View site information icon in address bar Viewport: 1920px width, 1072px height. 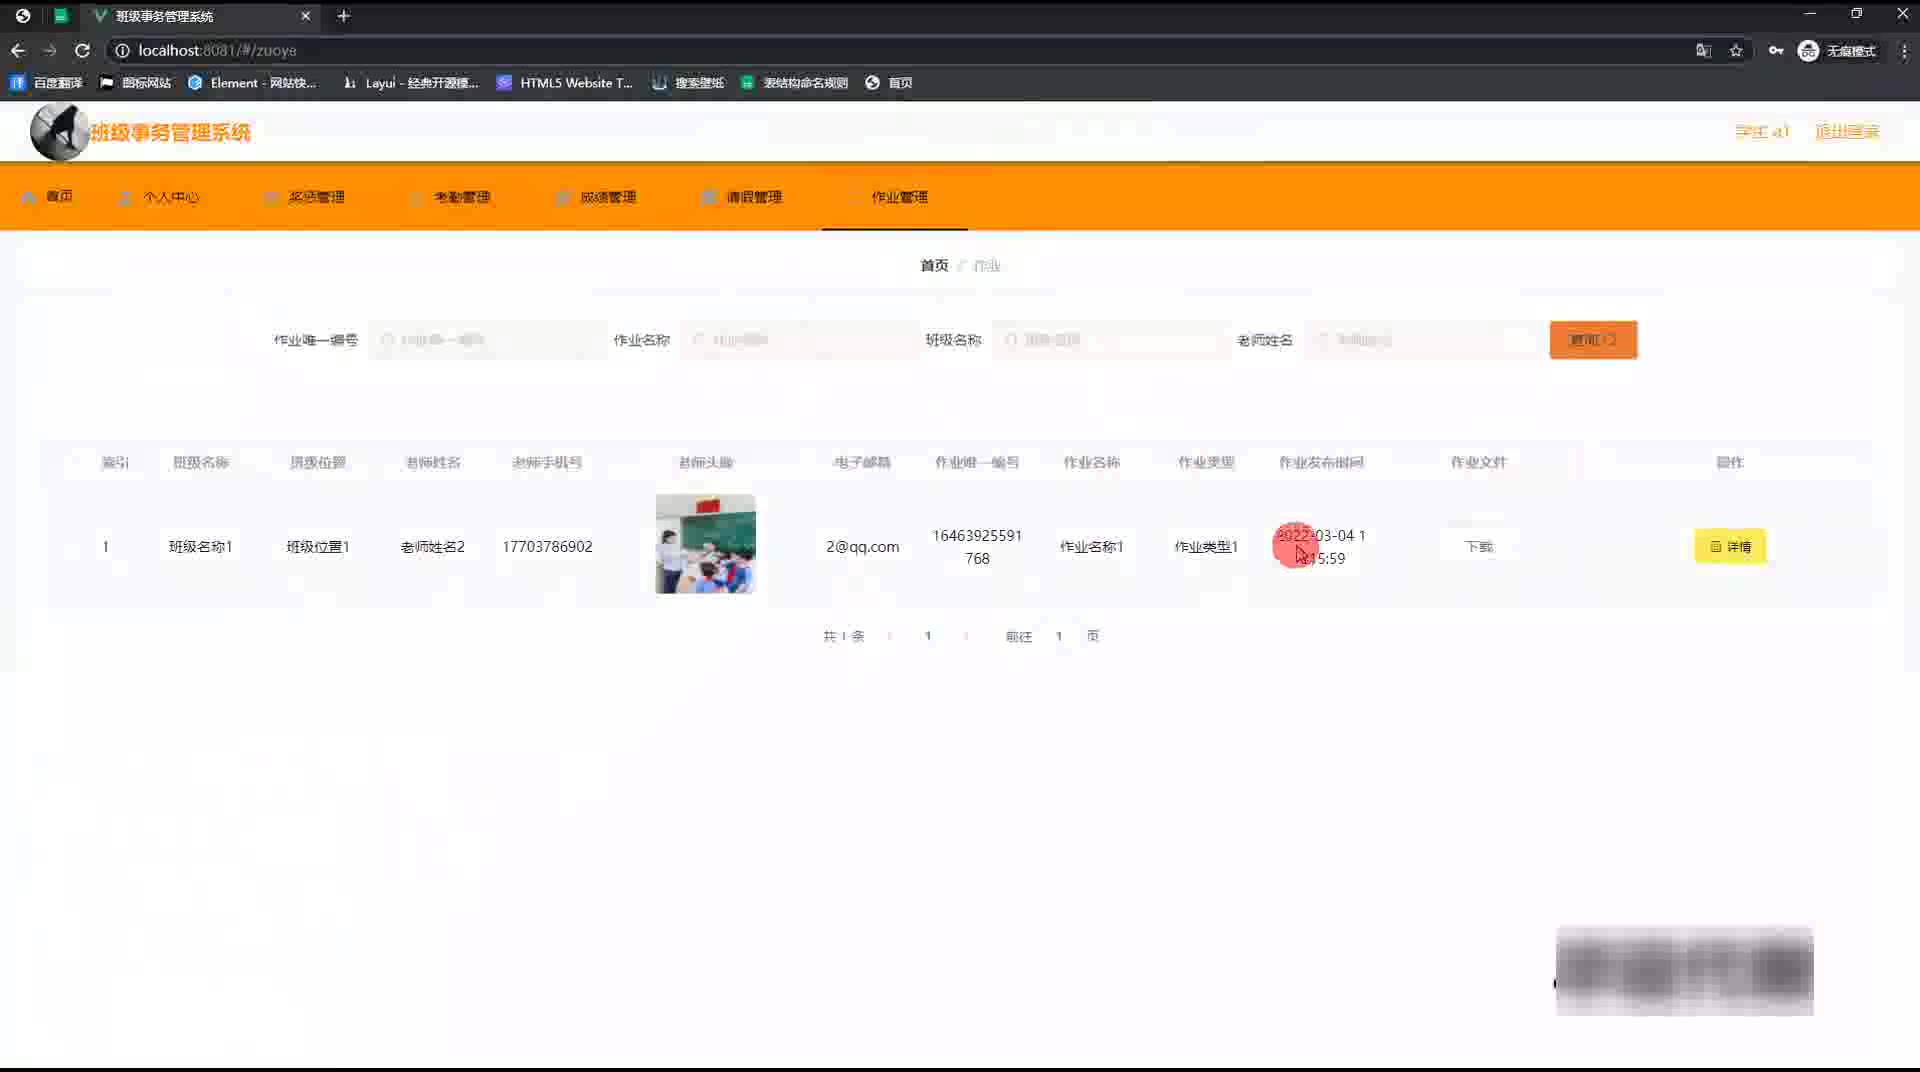tap(122, 50)
